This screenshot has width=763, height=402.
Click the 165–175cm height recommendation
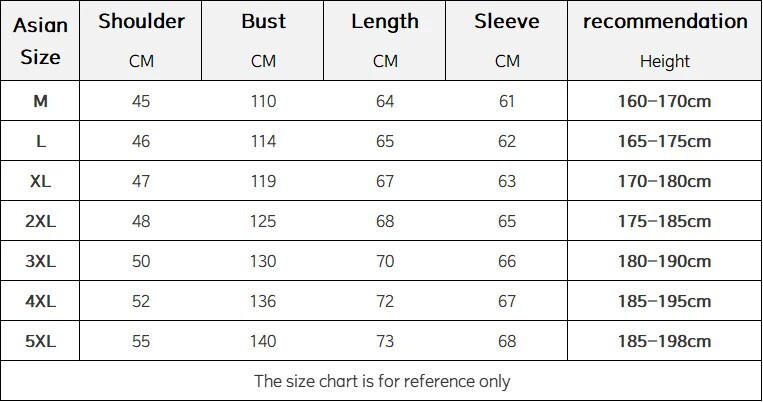[x=665, y=141]
